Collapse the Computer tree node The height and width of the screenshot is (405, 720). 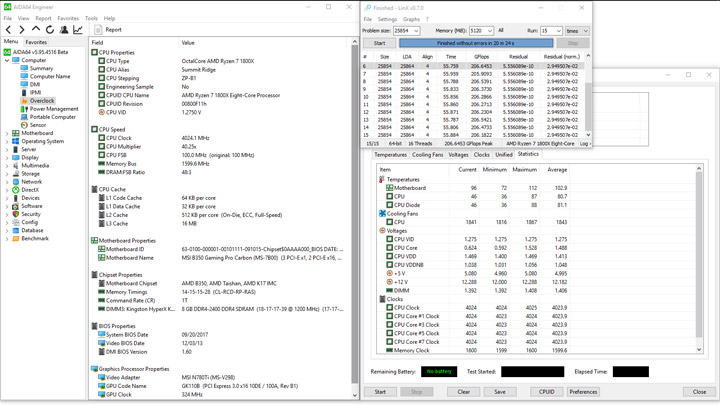point(7,60)
